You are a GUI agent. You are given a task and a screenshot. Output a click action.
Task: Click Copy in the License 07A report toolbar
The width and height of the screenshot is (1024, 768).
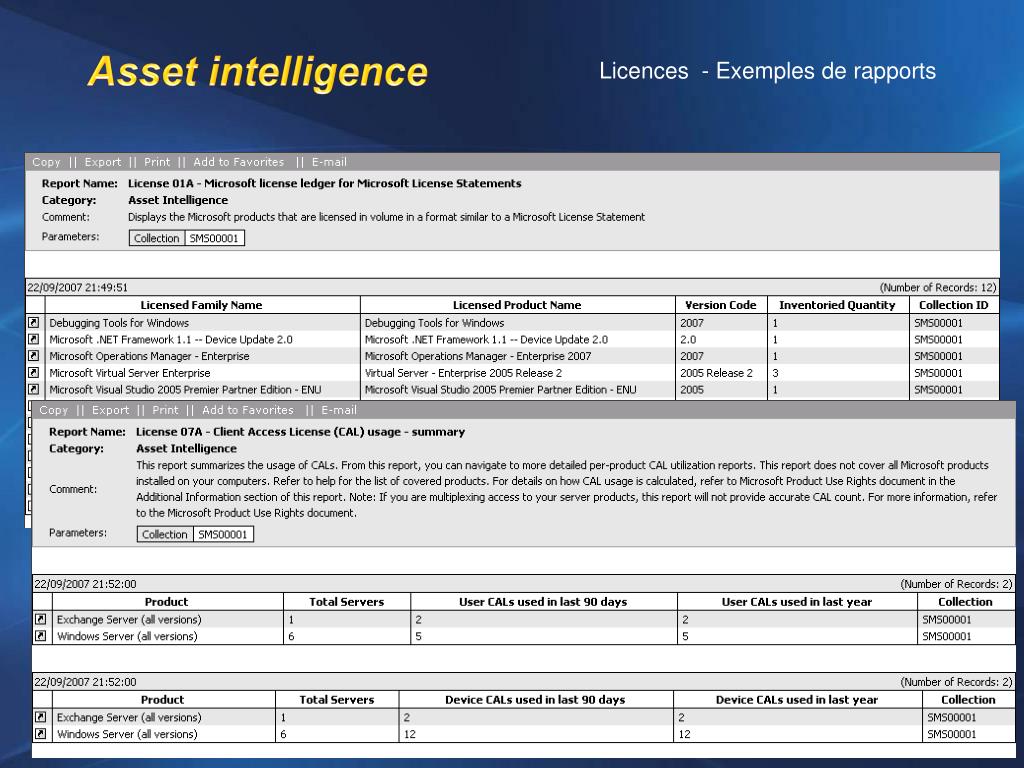[x=54, y=410]
